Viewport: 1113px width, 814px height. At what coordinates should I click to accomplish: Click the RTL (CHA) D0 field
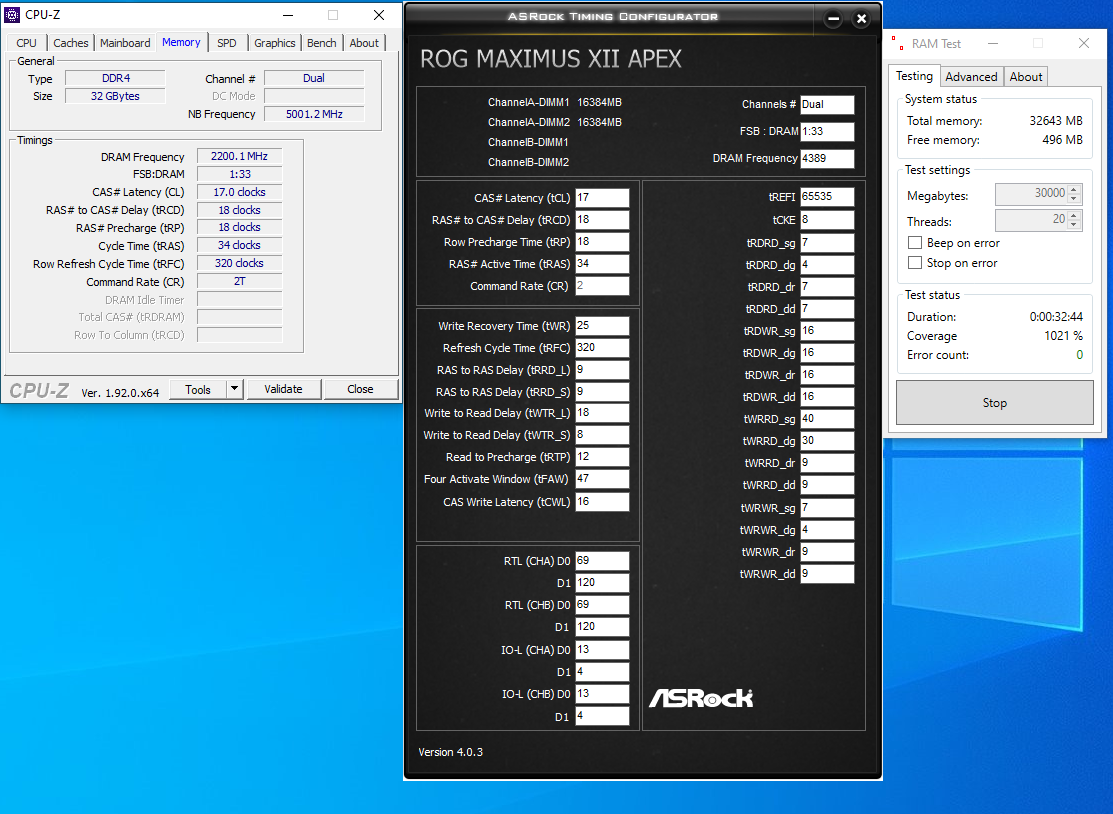coord(602,560)
